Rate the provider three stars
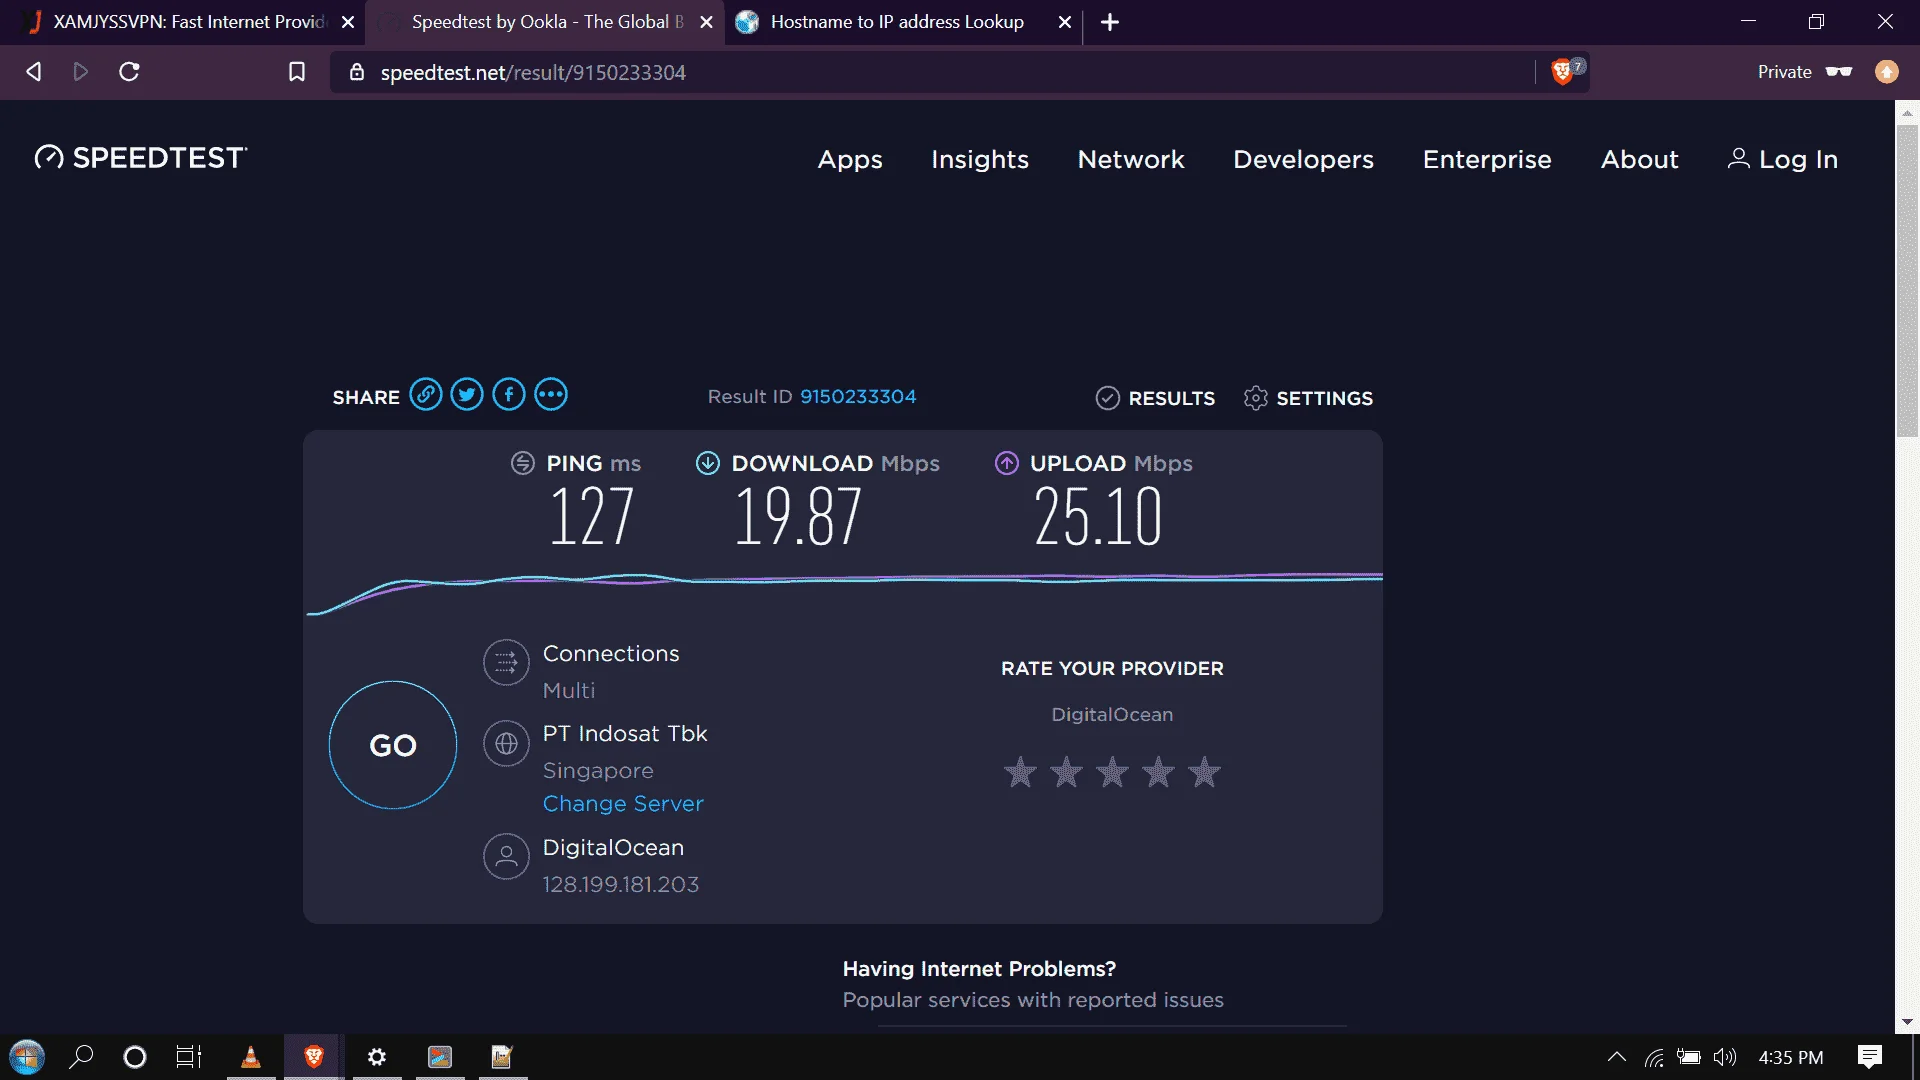1920x1080 pixels. pyautogui.click(x=1112, y=772)
